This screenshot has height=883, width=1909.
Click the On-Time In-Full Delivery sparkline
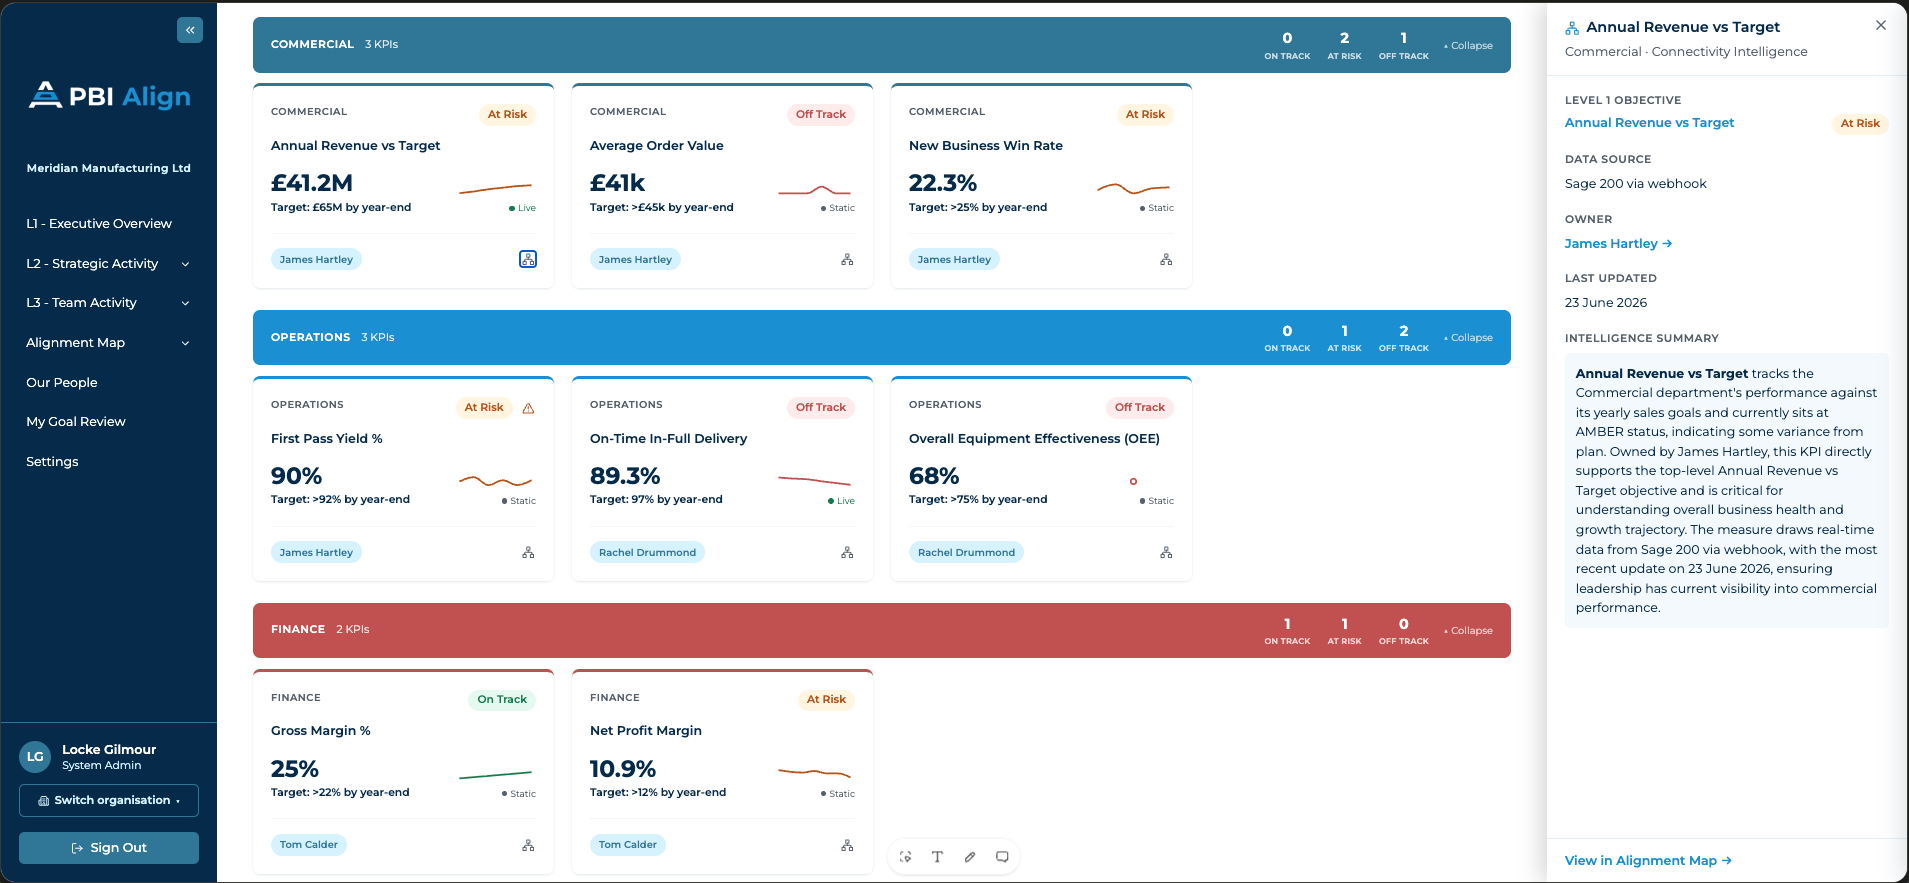click(x=814, y=481)
